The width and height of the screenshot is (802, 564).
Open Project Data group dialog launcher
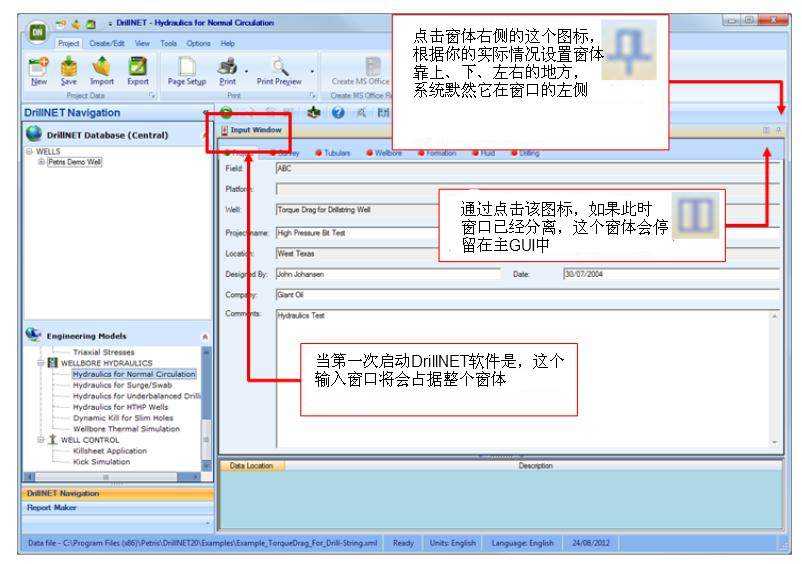coord(152,96)
